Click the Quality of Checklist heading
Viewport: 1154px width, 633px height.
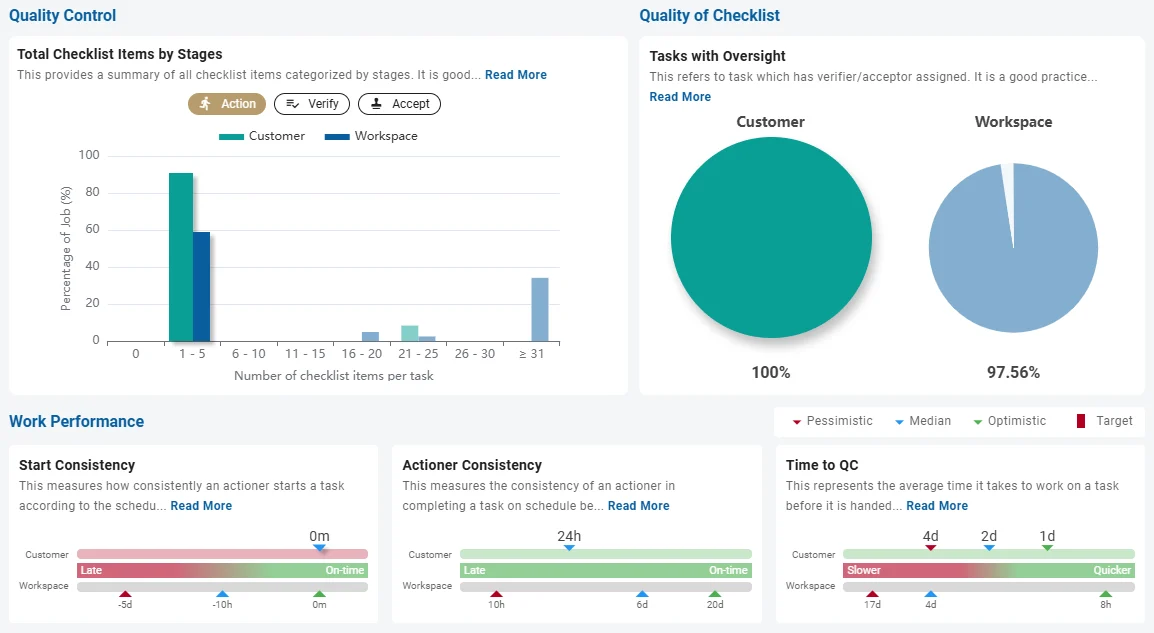709,15
